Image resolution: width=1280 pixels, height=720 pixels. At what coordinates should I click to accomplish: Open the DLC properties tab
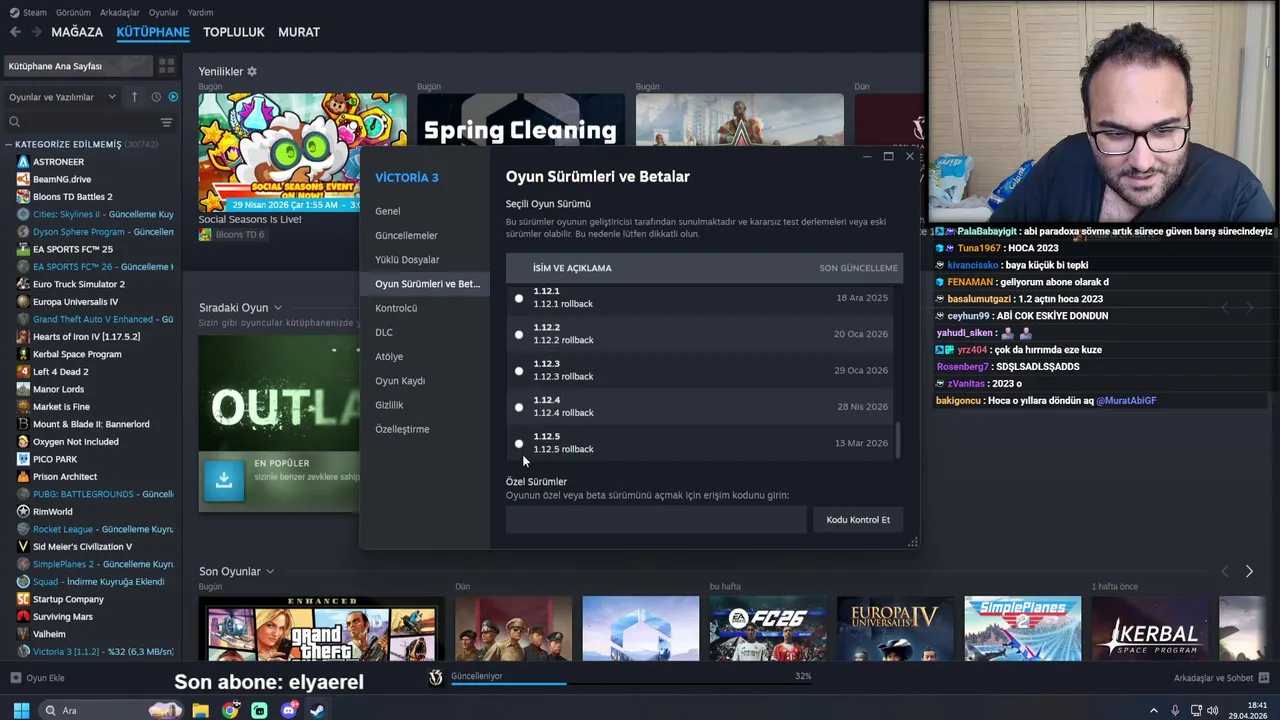pyautogui.click(x=384, y=332)
